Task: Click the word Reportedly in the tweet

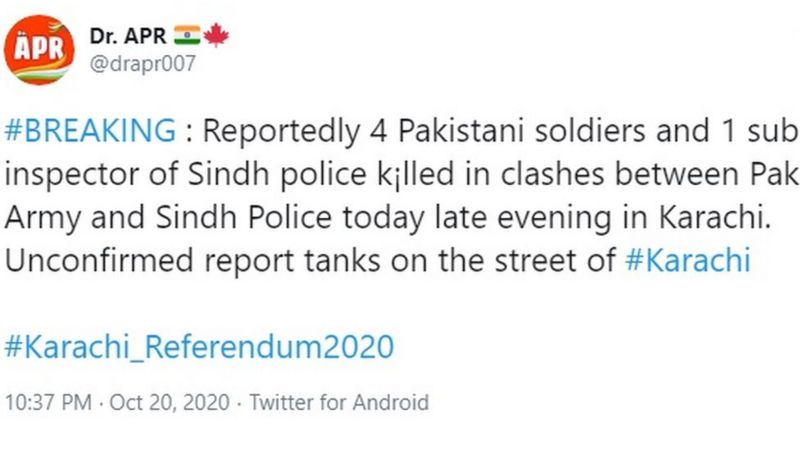Action: [281, 131]
